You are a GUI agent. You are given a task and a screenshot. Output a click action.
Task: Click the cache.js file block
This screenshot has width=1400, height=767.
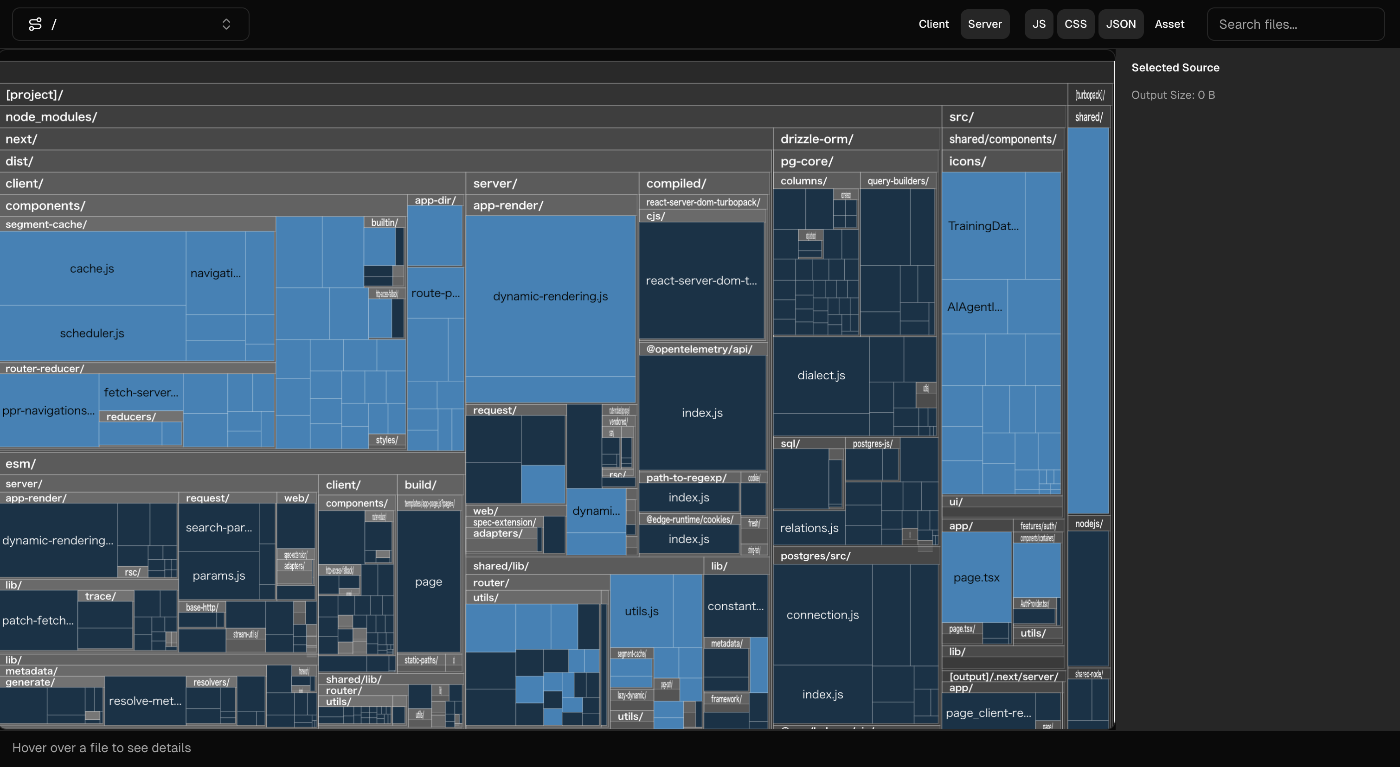click(x=92, y=269)
